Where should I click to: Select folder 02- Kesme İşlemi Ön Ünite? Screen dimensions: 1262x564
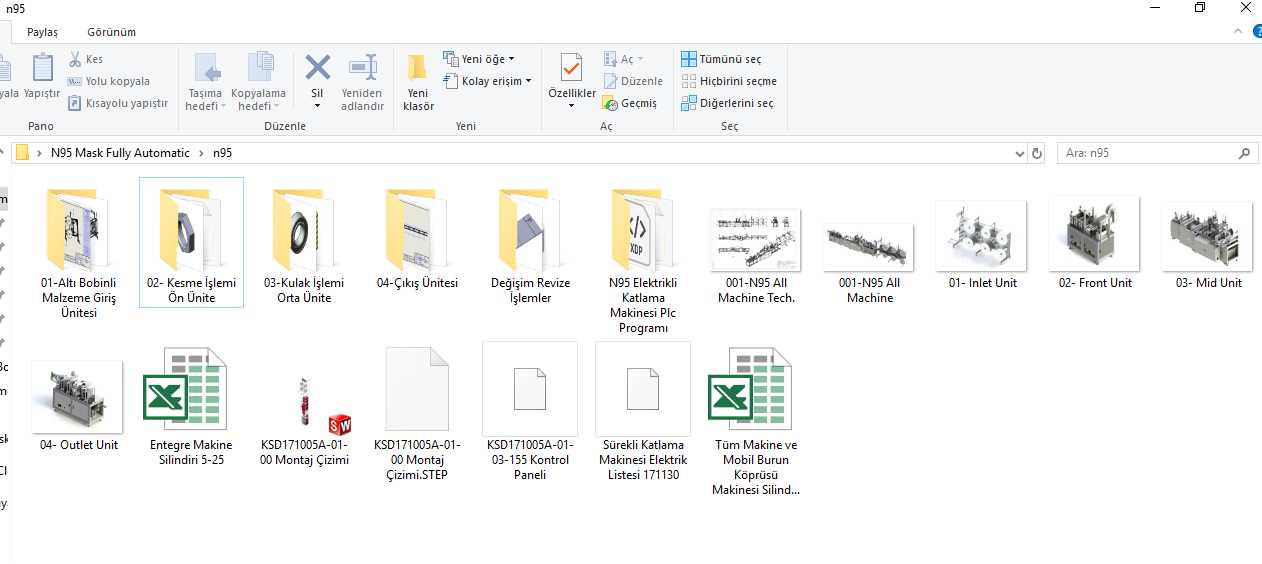[x=191, y=242]
